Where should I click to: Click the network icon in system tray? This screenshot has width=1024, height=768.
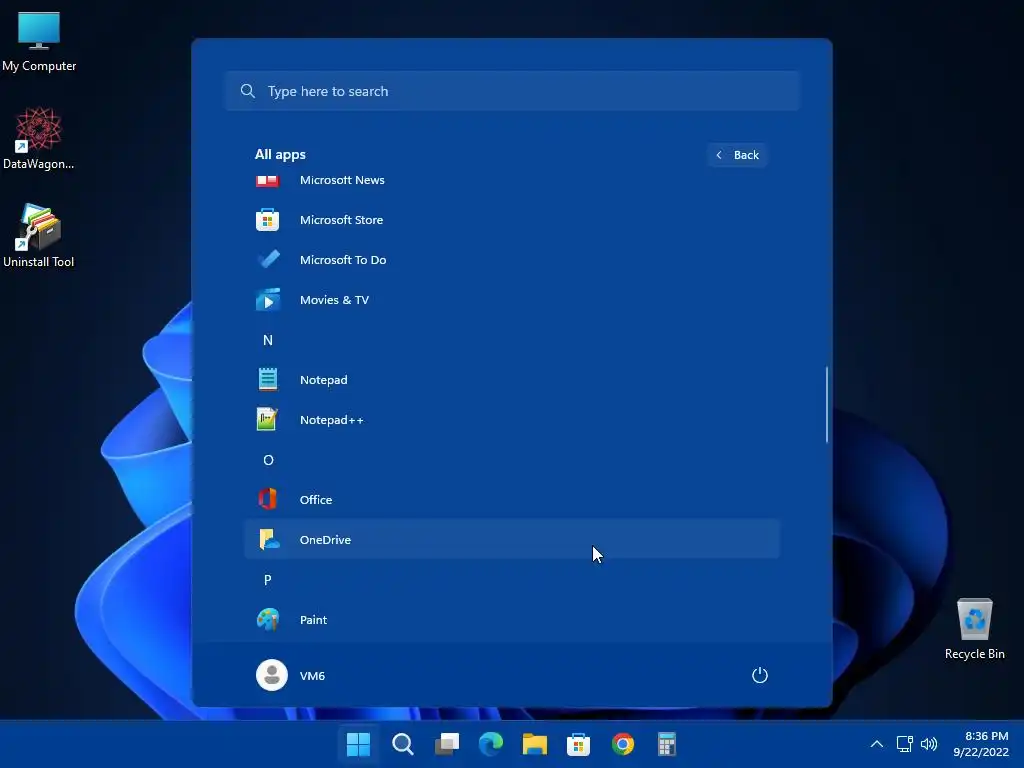click(x=904, y=744)
